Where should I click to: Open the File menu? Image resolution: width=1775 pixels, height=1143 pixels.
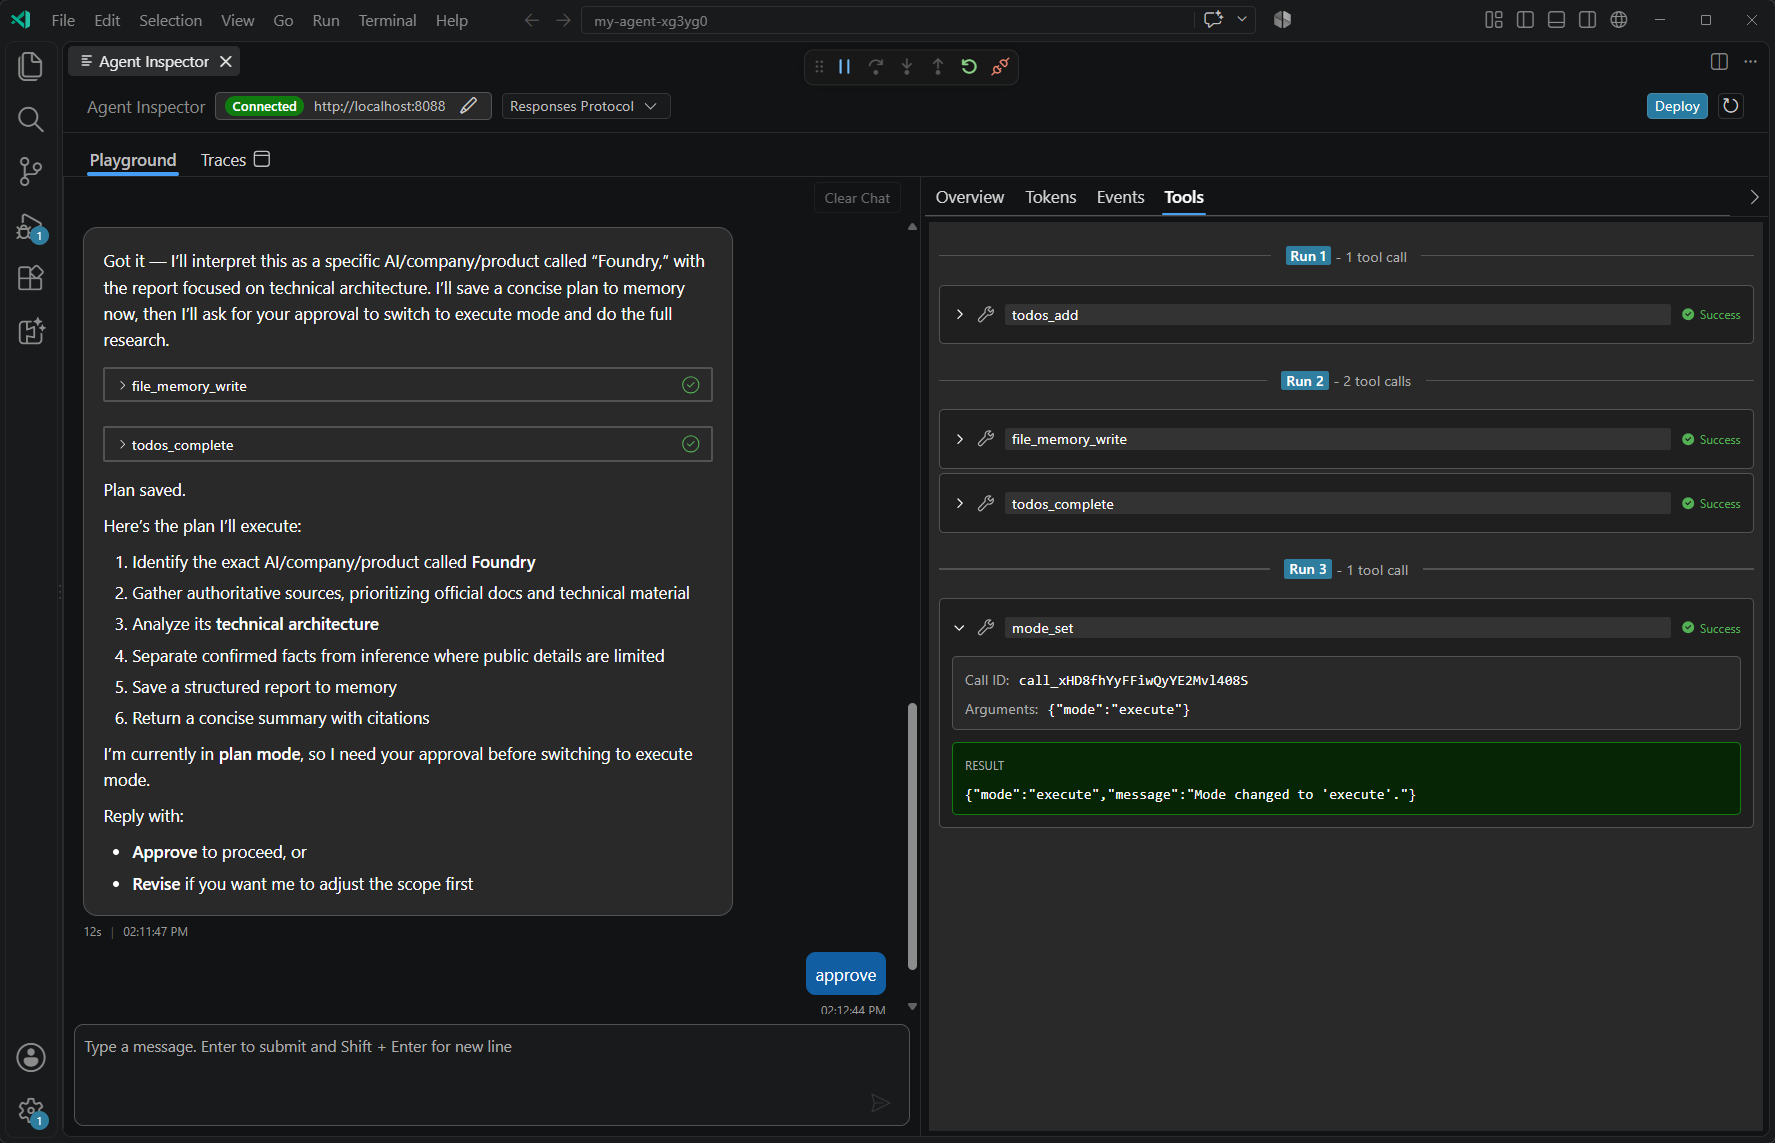(63, 20)
